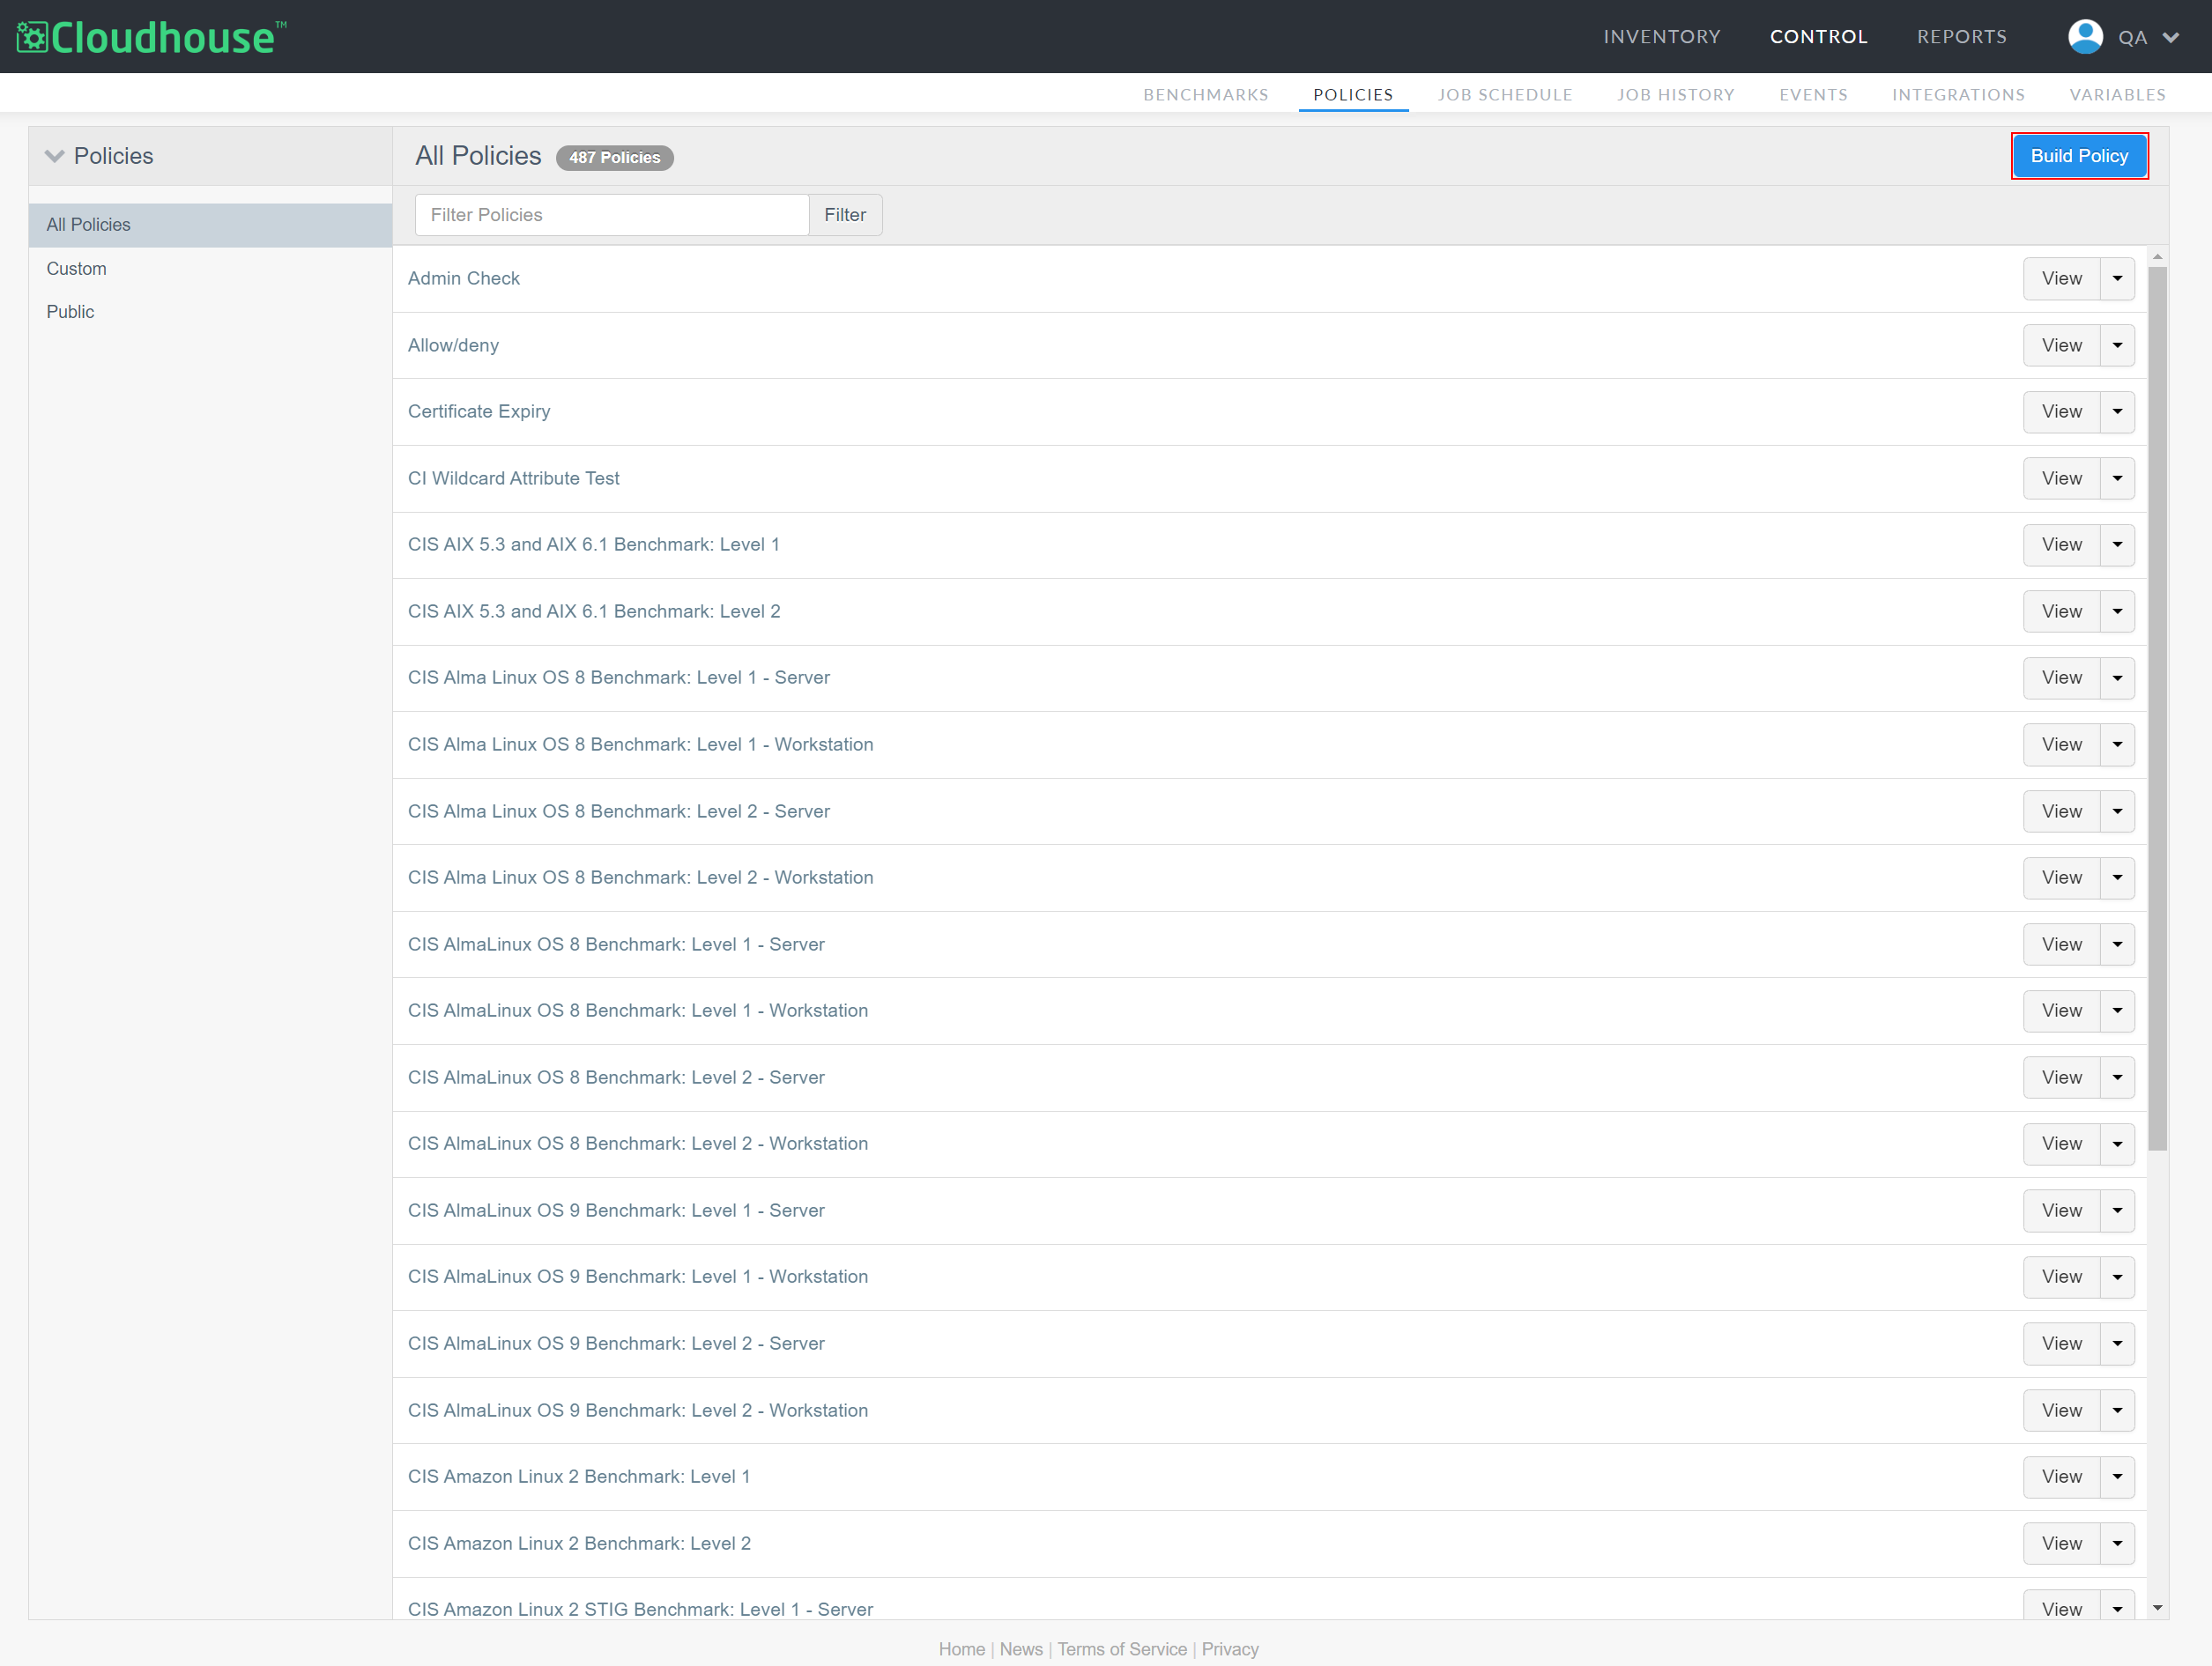Expand dropdown for AlmaLinux OS 8 Level 2 Server
The image size is (2212, 1666).
pyautogui.click(x=2117, y=1078)
